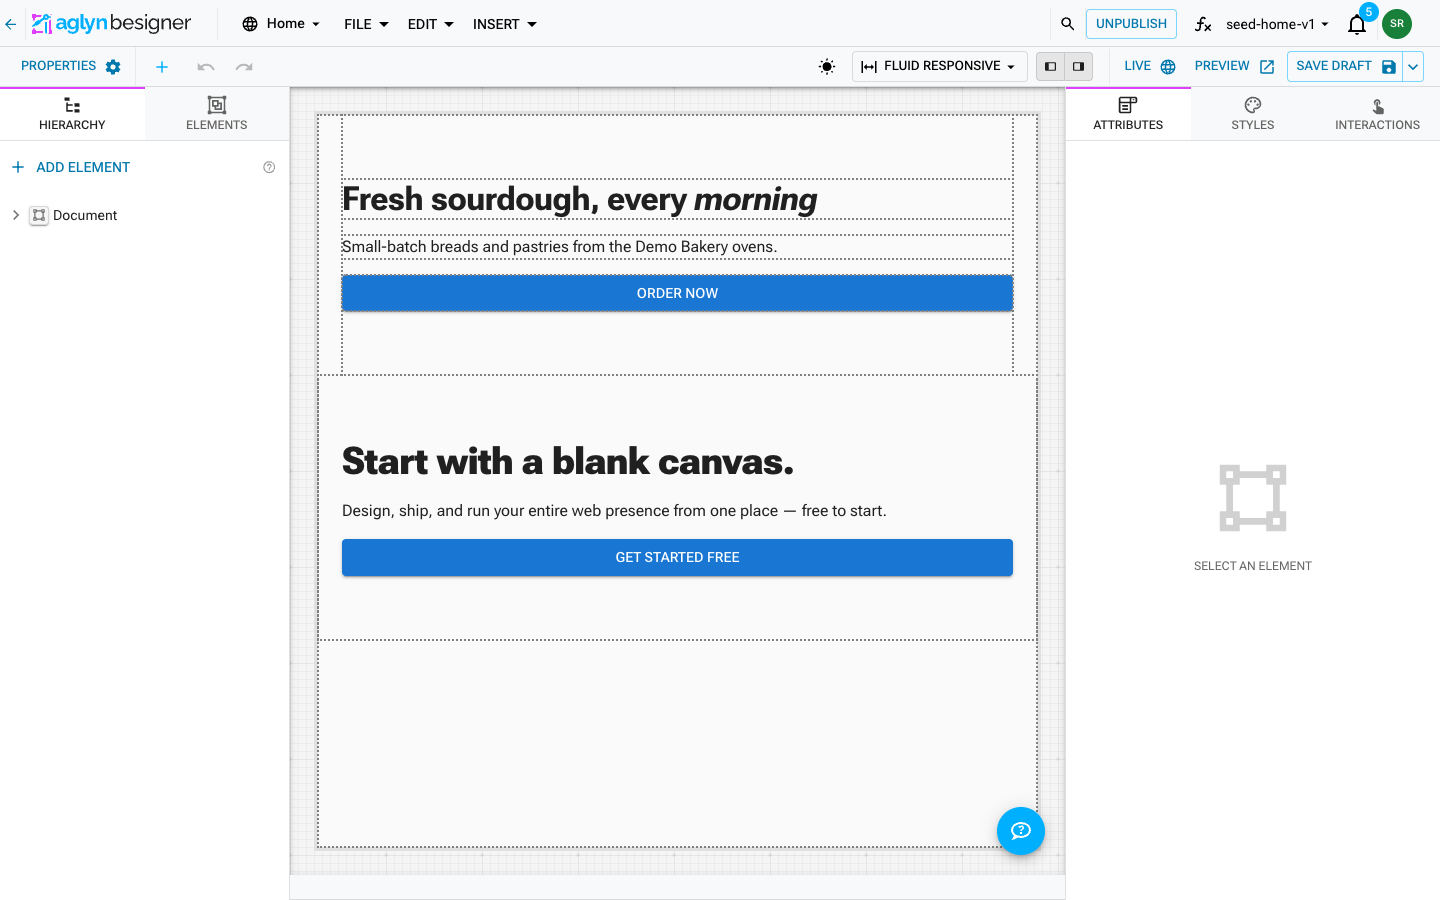
Task: Toggle the left sidebar panel
Action: [x=1050, y=67]
